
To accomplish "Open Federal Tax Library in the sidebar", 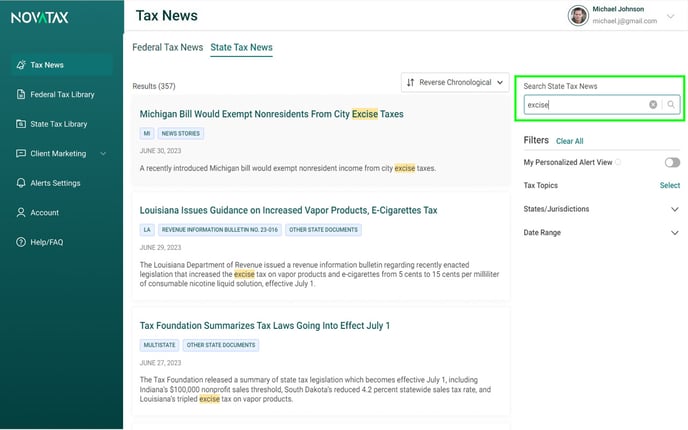I will pyautogui.click(x=61, y=94).
